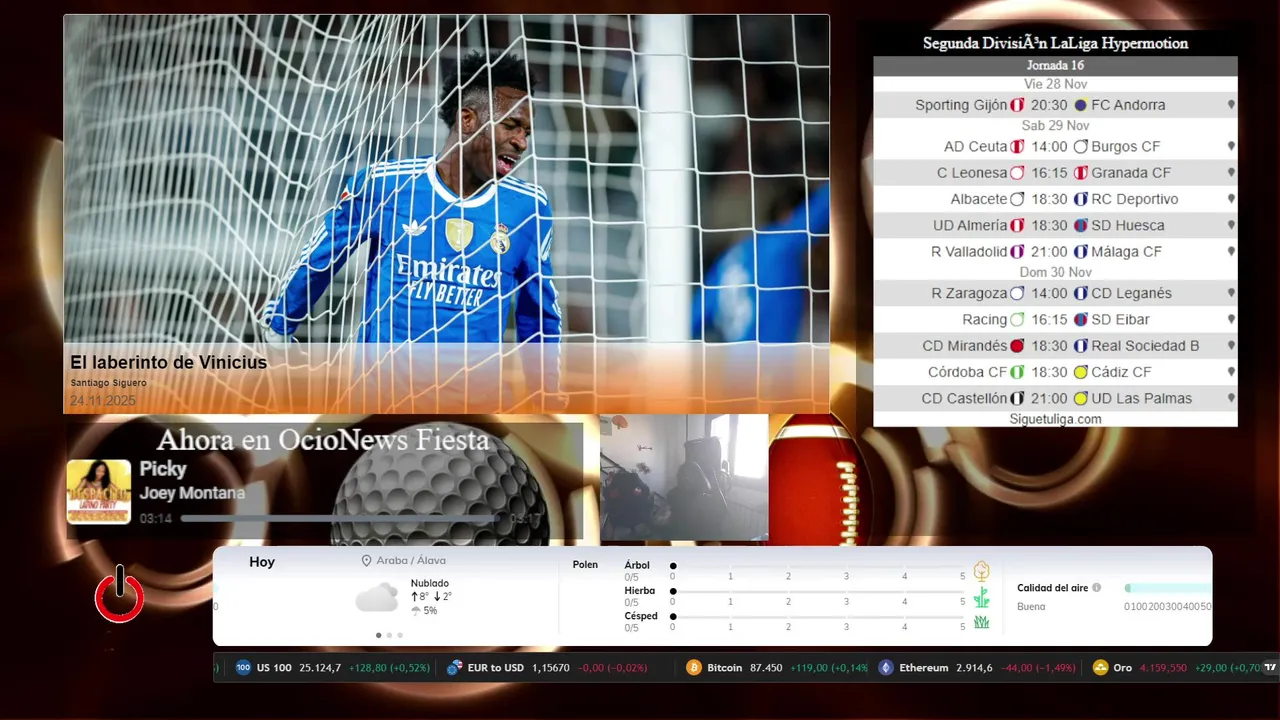Viewport: 1280px width, 720px height.
Task: Select the first weather carousel dot
Action: (x=378, y=635)
